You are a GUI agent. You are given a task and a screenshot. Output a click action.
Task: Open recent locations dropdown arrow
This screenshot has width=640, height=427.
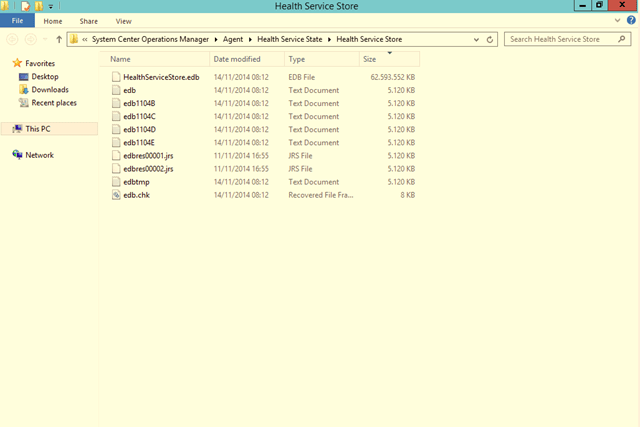coord(45,39)
